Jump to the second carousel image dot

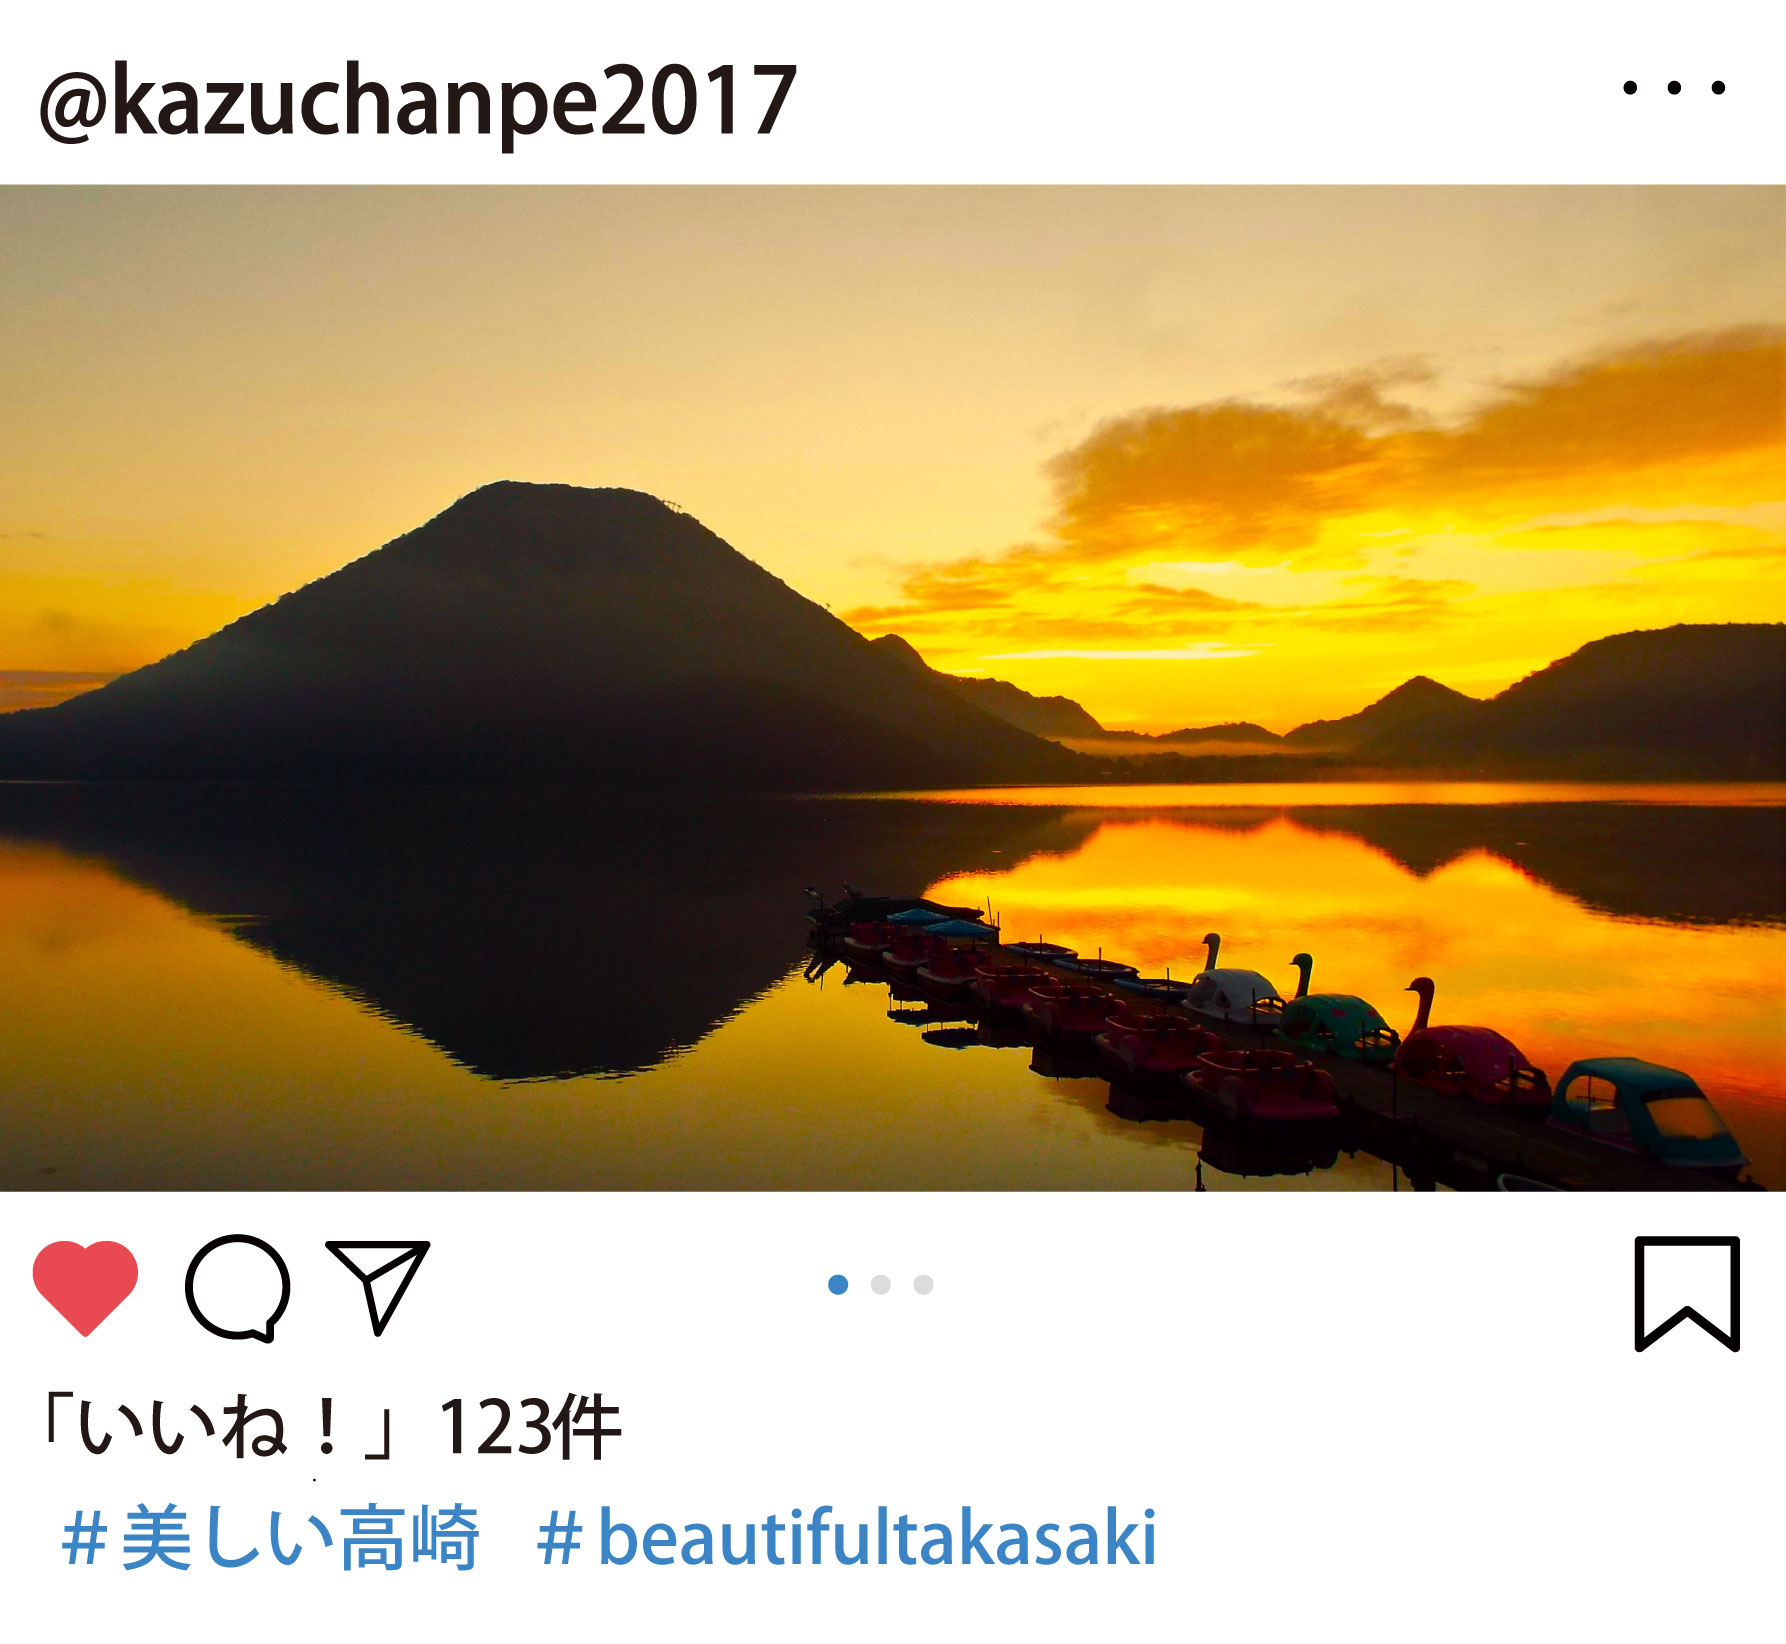pos(881,1284)
